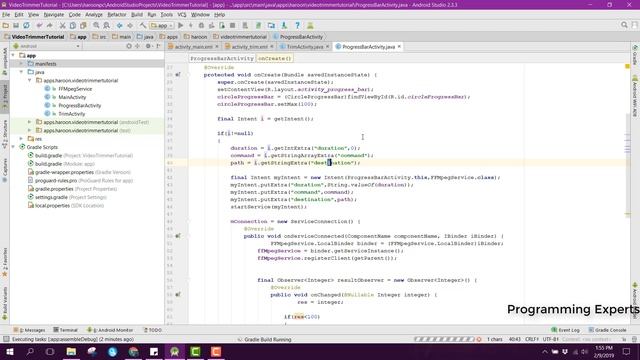Switch to the activity_main.xml editor tab

click(x=193, y=47)
